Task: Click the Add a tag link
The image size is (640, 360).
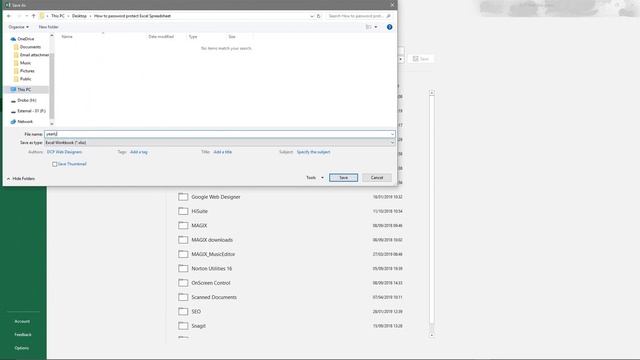Action: click(x=139, y=152)
